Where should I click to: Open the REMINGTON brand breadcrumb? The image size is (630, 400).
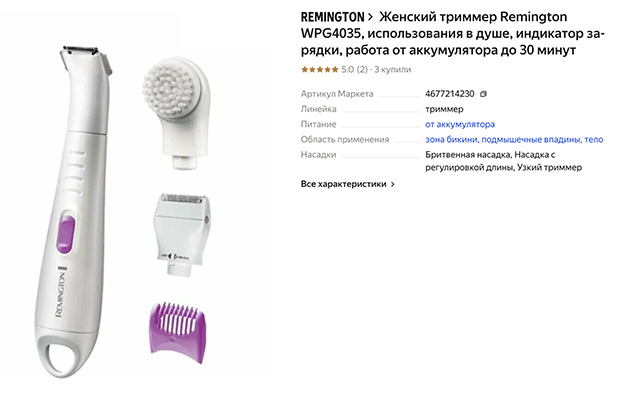click(333, 17)
